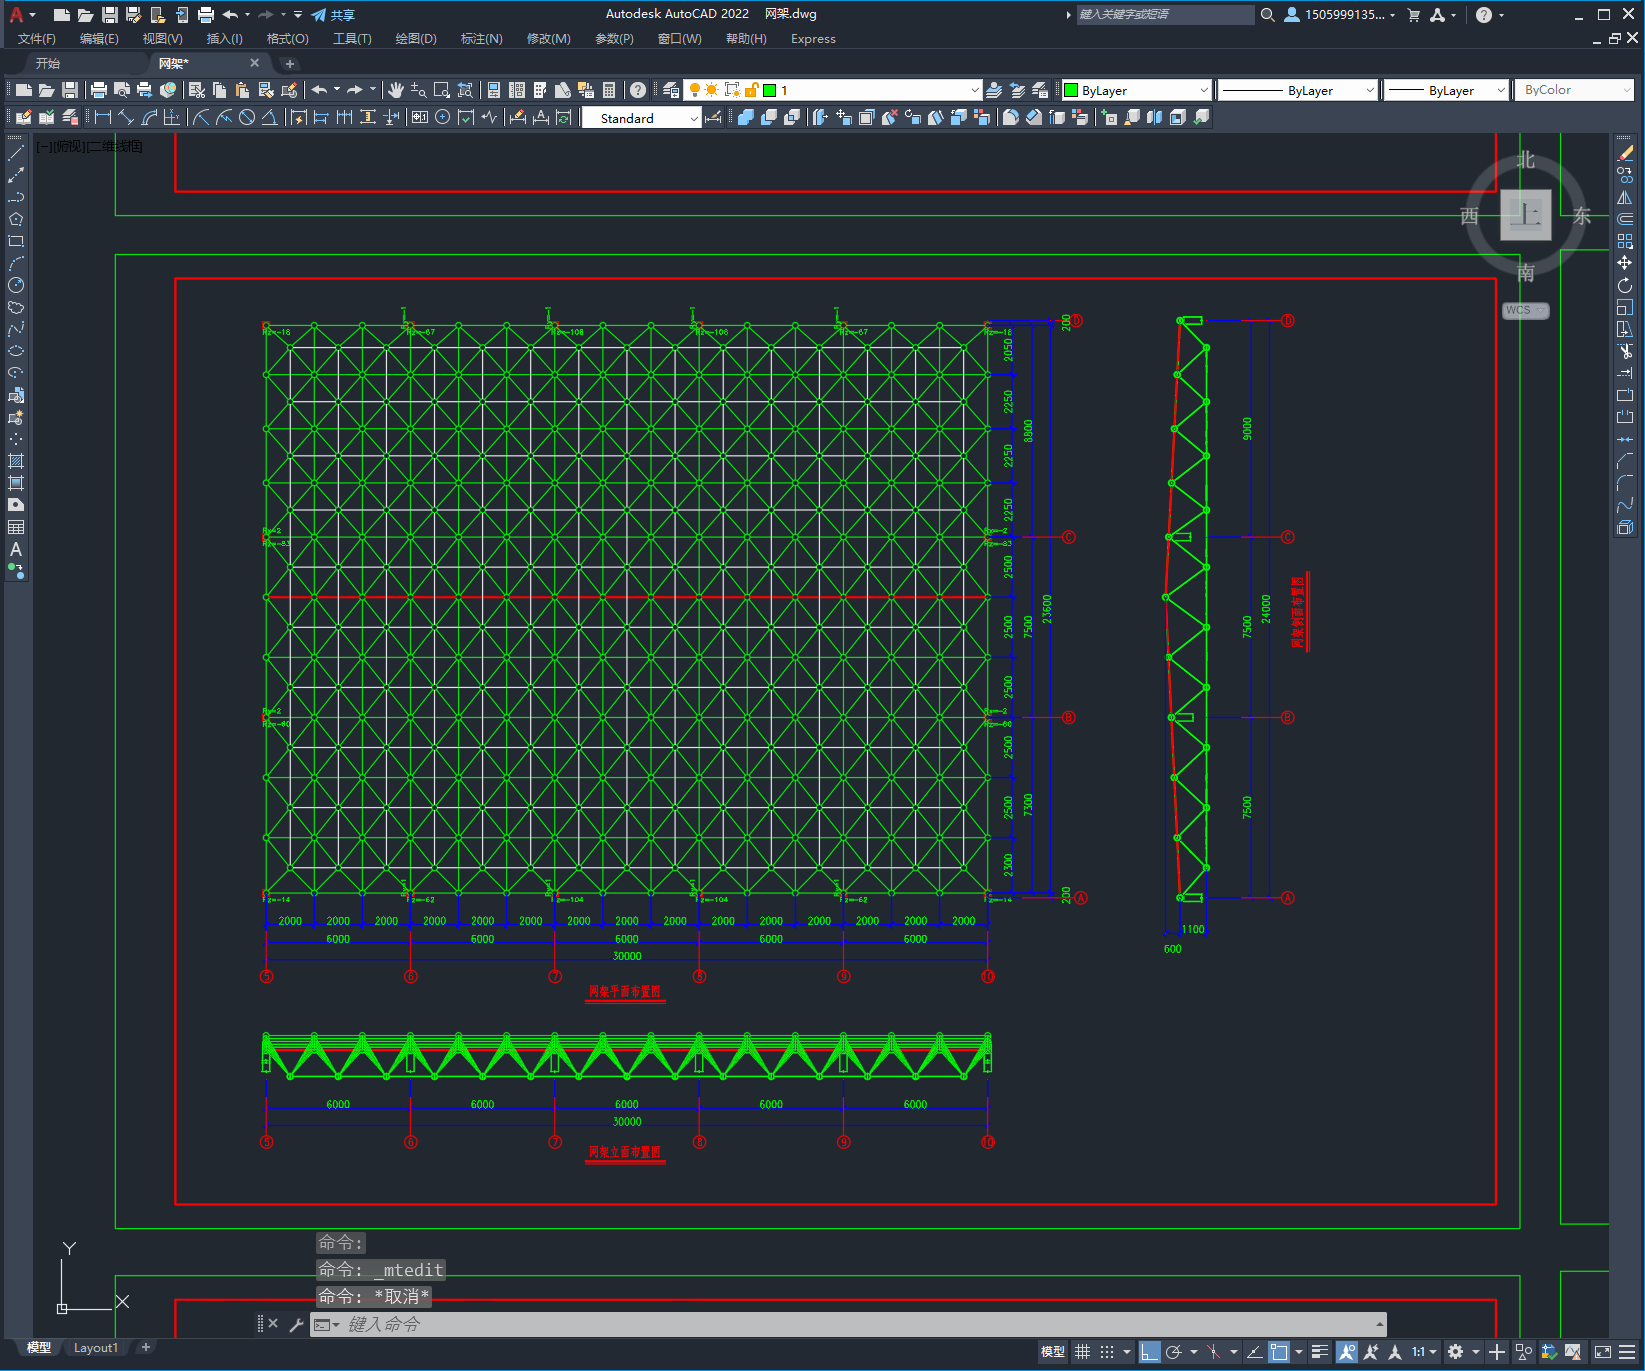The height and width of the screenshot is (1371, 1645).
Task: Switch to the Layout1 tab
Action: 95,1348
